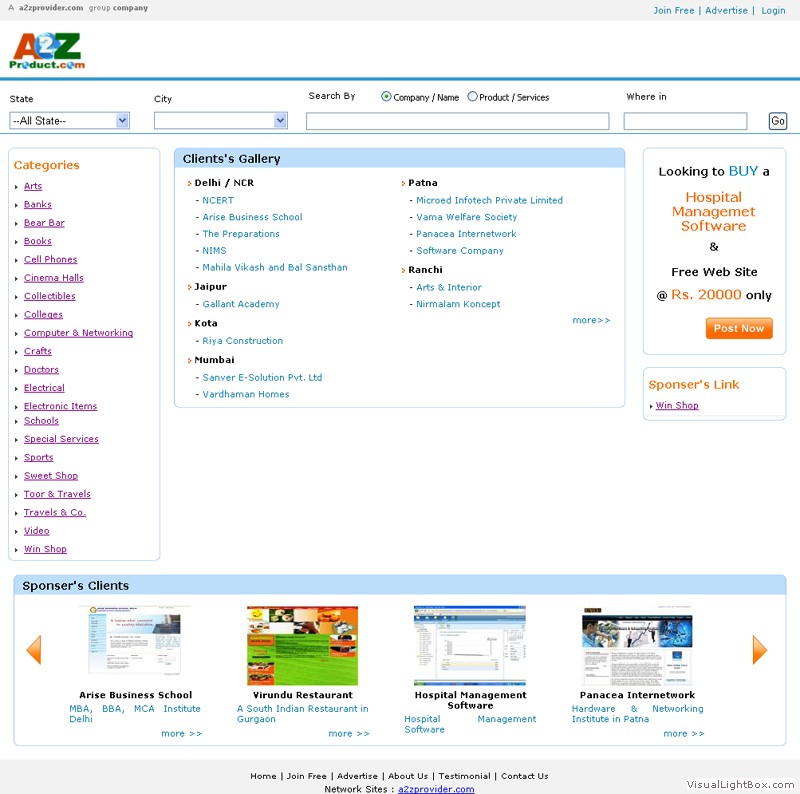Open the Schools category
The image size is (800, 794).
pyautogui.click(x=41, y=421)
